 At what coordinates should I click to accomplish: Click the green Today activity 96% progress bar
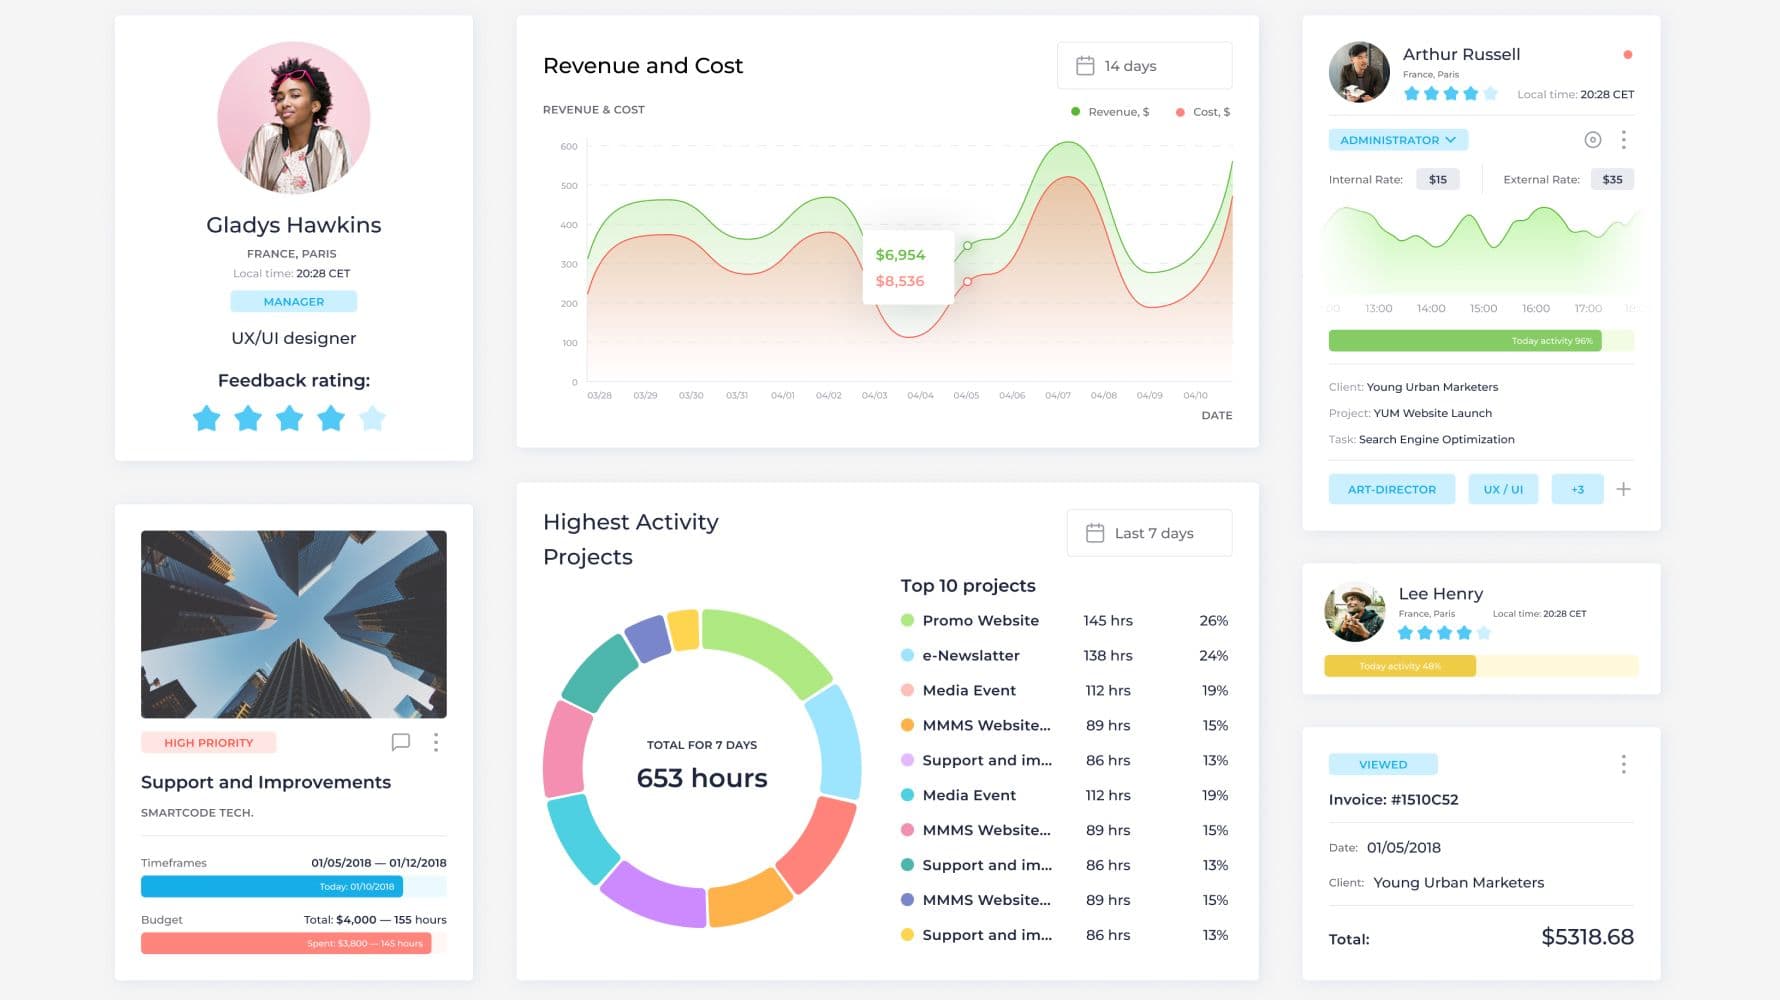click(1464, 341)
